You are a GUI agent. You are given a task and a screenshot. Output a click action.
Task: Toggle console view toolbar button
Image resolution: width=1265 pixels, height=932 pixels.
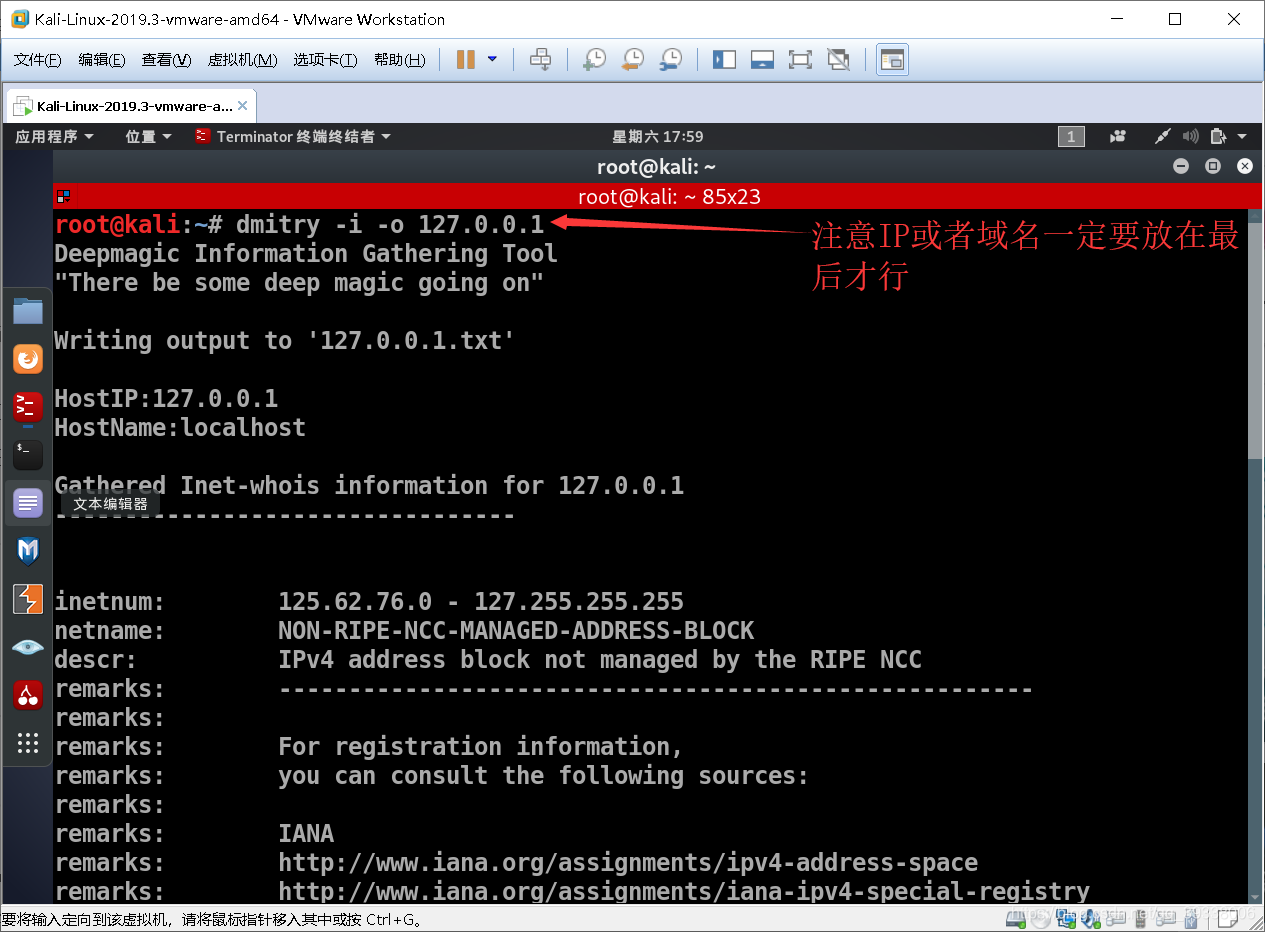coord(891,60)
